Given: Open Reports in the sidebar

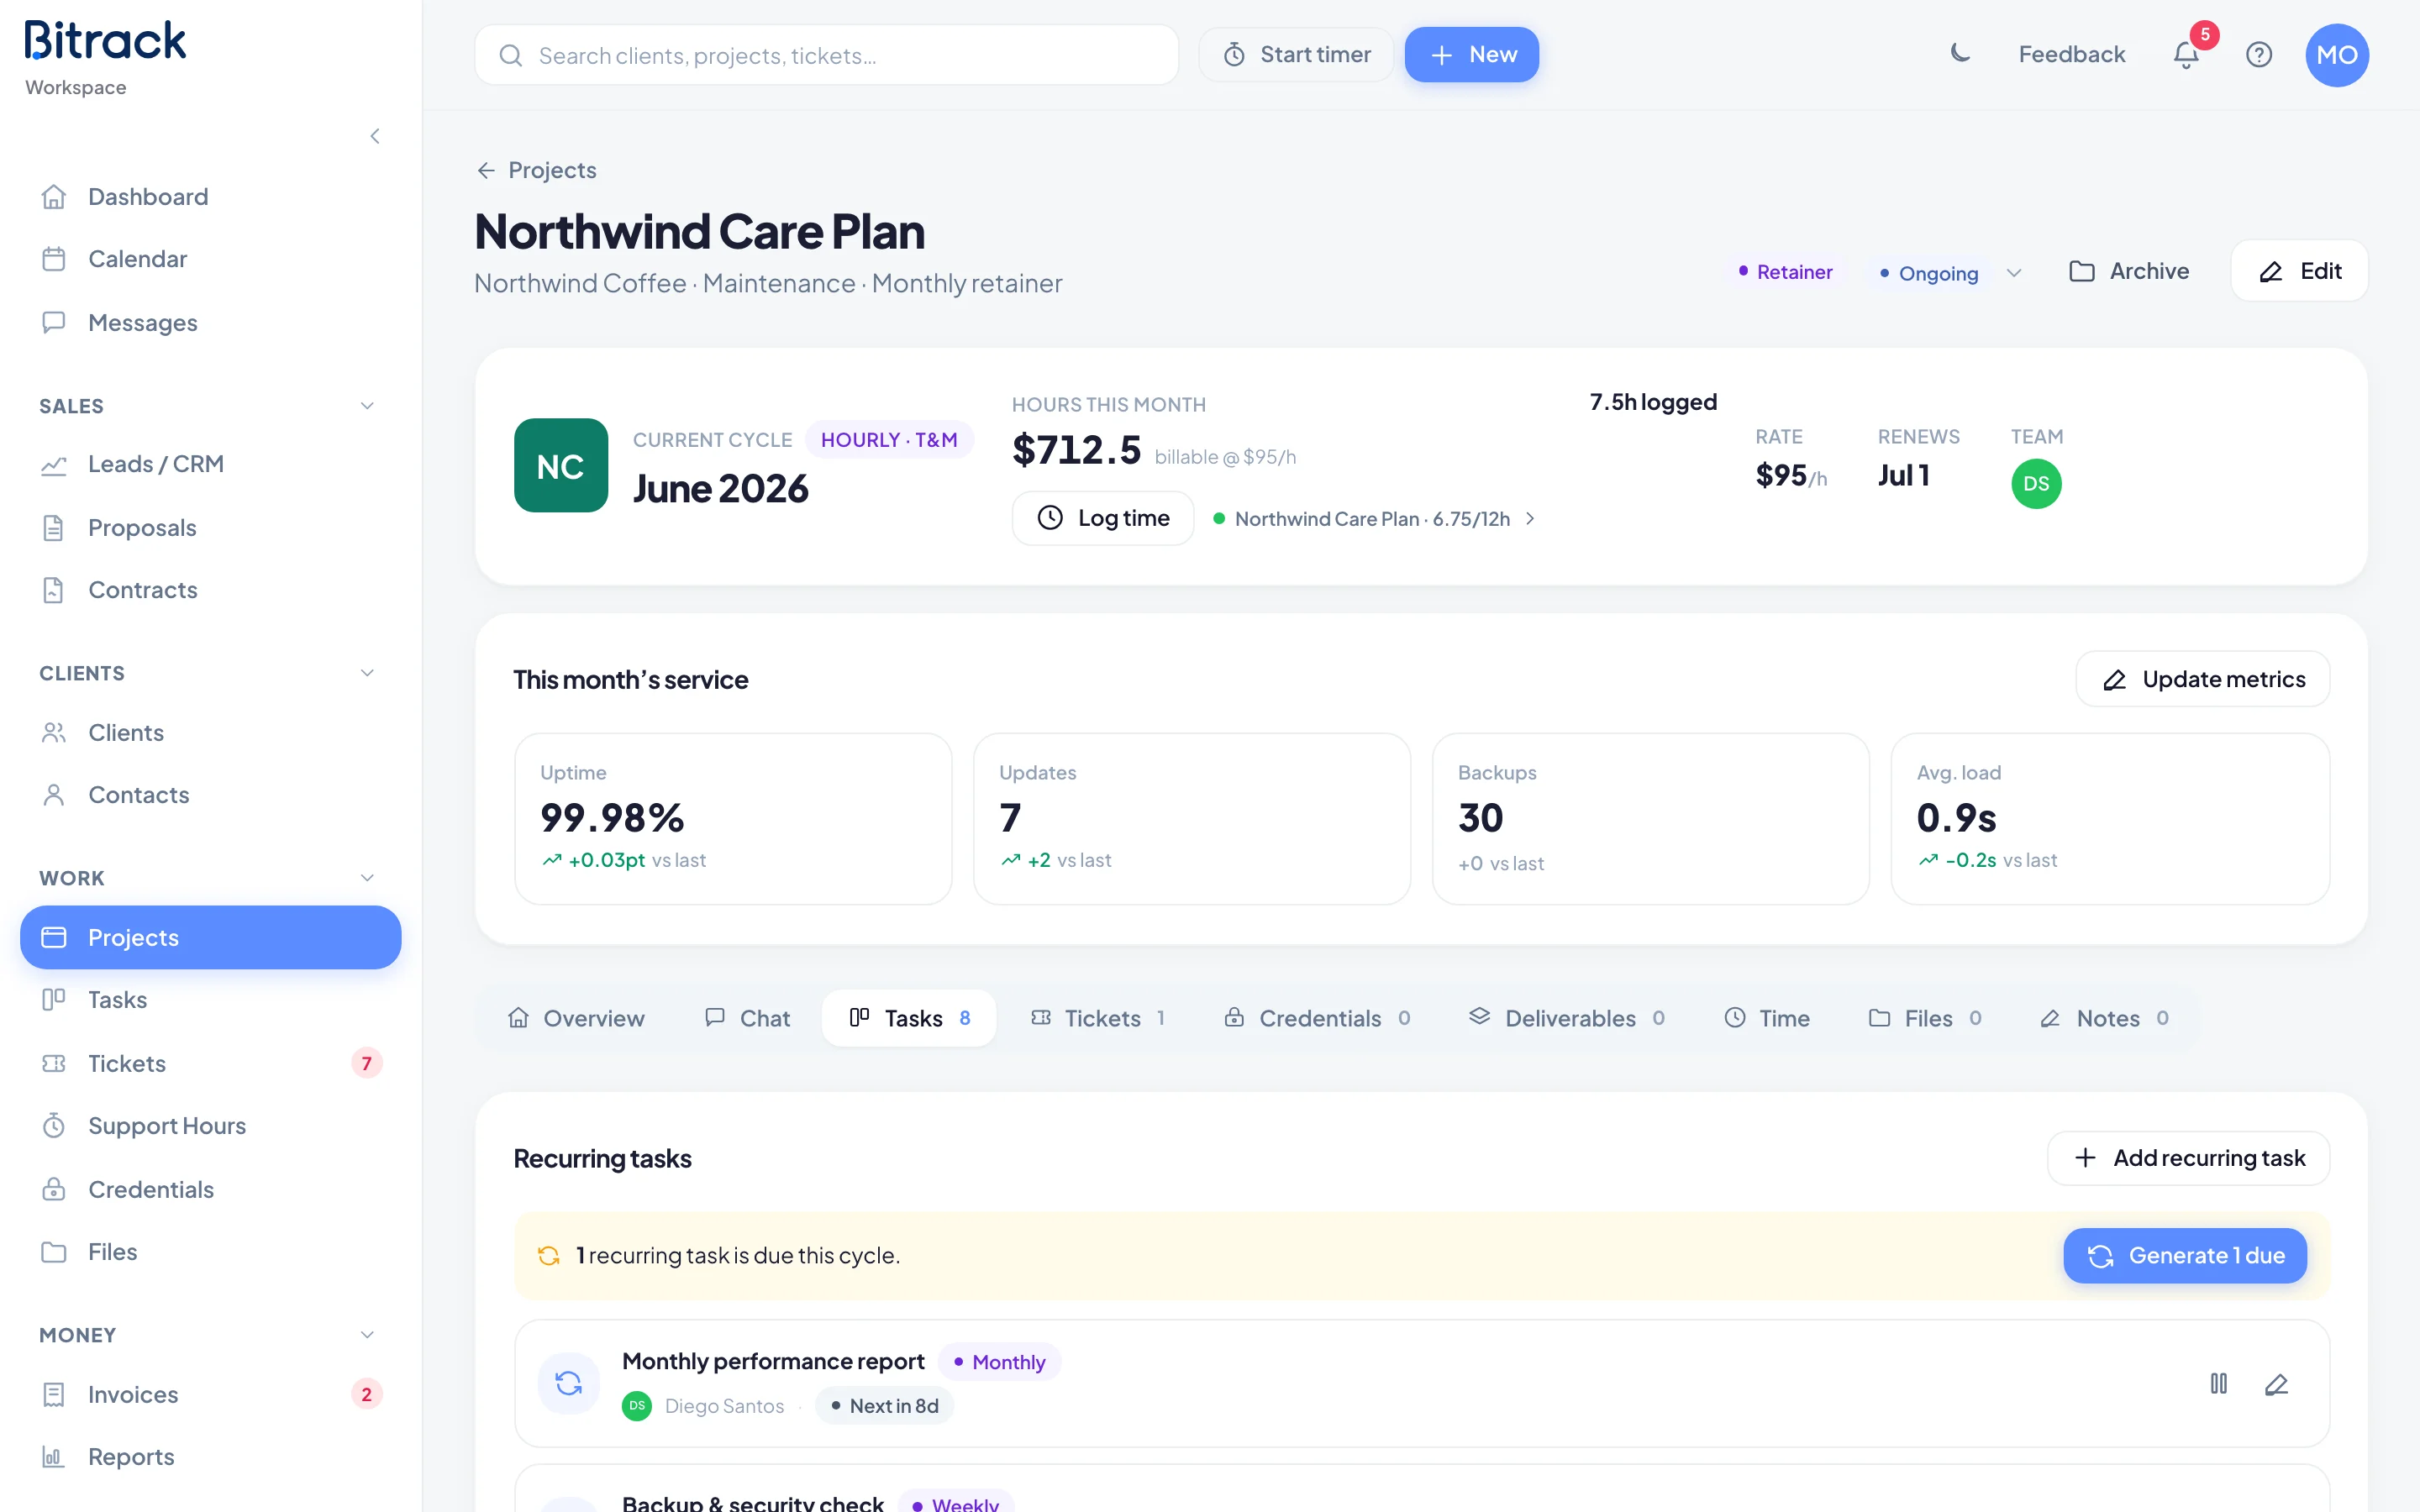Looking at the screenshot, I should [210, 1457].
